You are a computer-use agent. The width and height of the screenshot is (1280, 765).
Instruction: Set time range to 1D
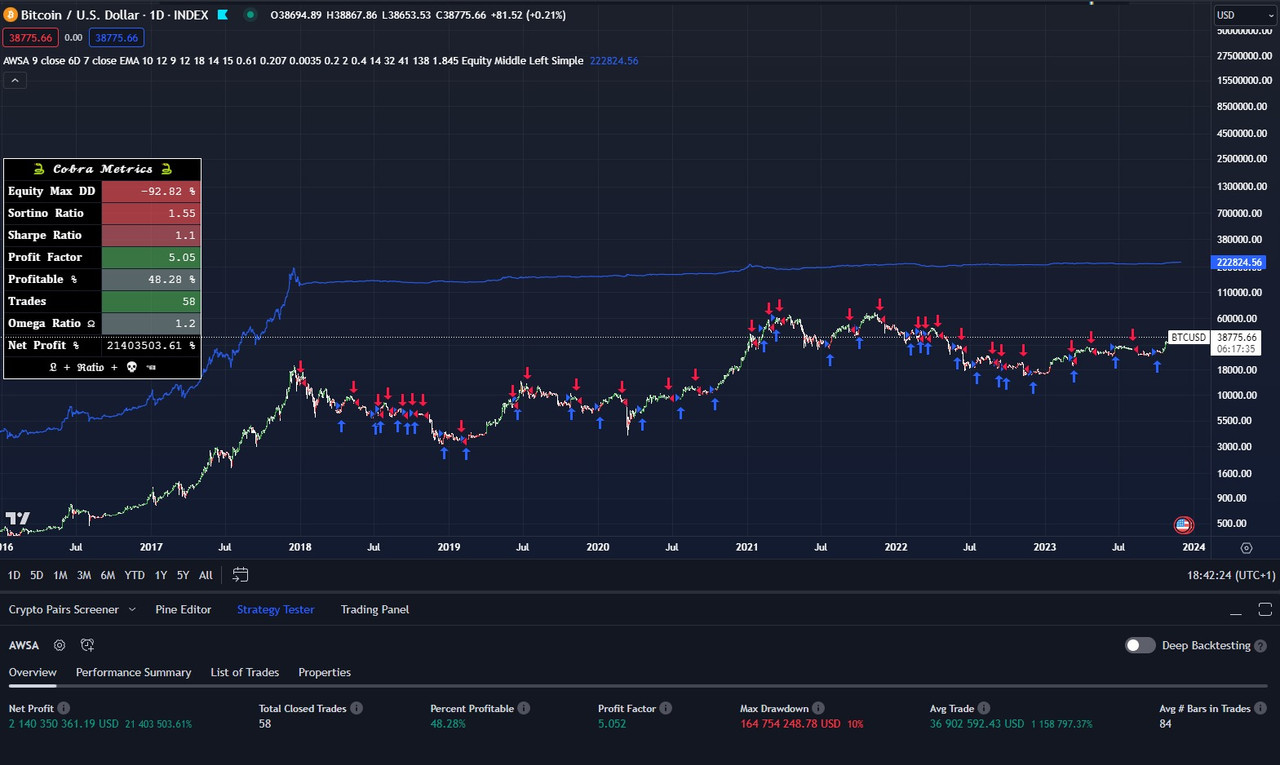14,575
